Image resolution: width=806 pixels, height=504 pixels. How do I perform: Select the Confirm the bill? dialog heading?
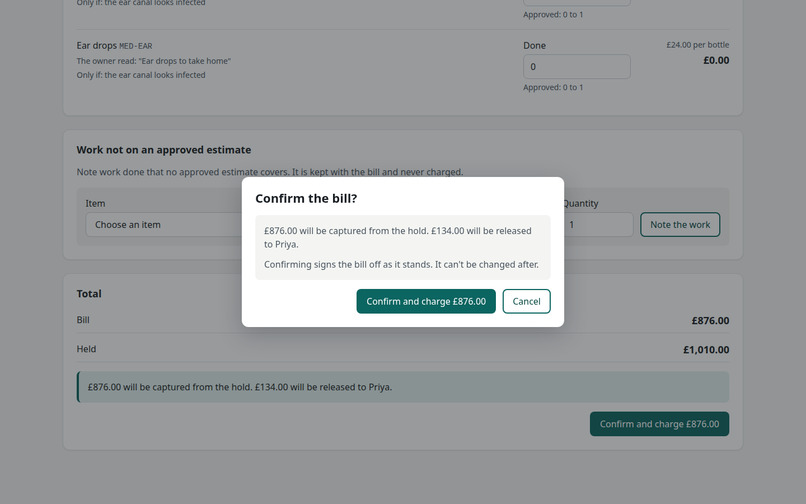(x=306, y=199)
